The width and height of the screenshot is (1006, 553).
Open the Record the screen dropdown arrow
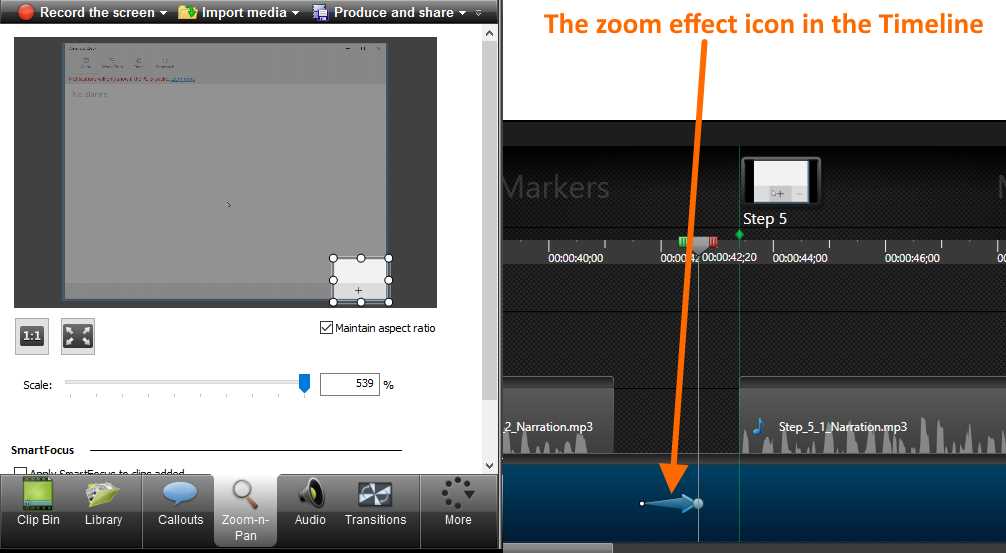pyautogui.click(x=163, y=13)
